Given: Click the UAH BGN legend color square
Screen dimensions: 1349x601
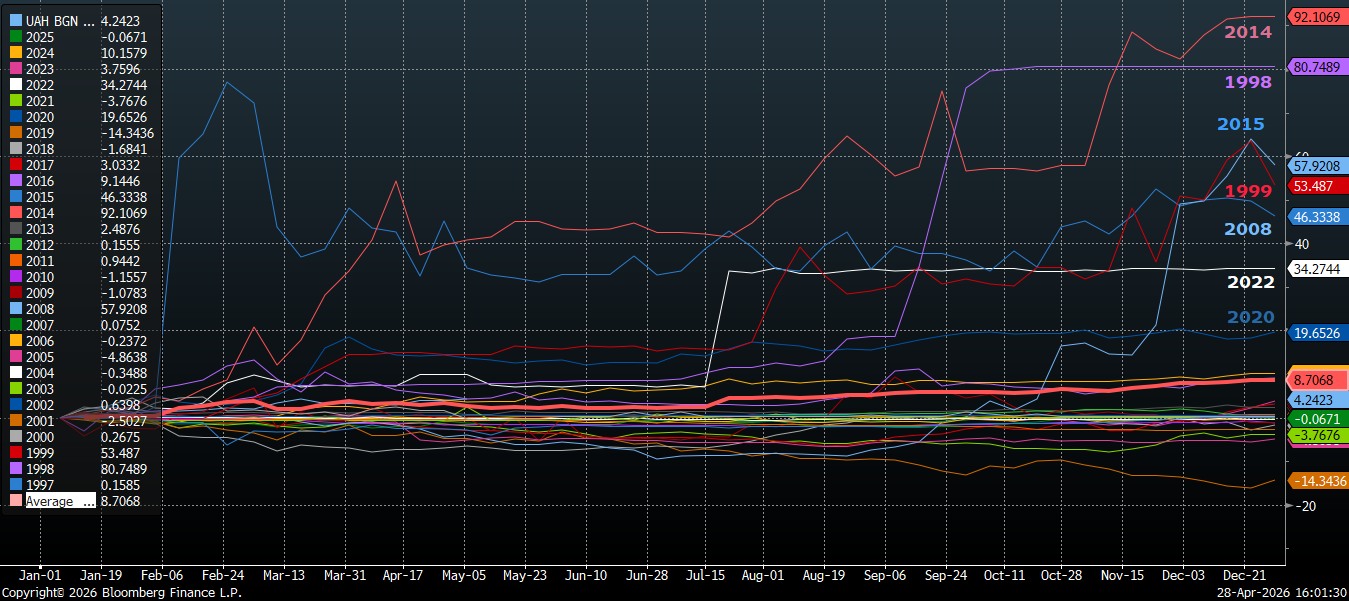Looking at the screenshot, I should pos(15,21).
